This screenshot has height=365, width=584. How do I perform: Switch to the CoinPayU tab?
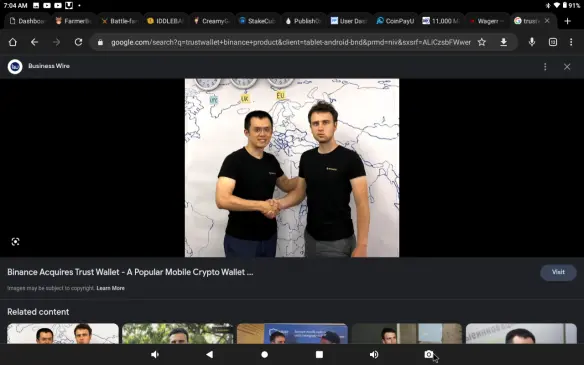395,21
